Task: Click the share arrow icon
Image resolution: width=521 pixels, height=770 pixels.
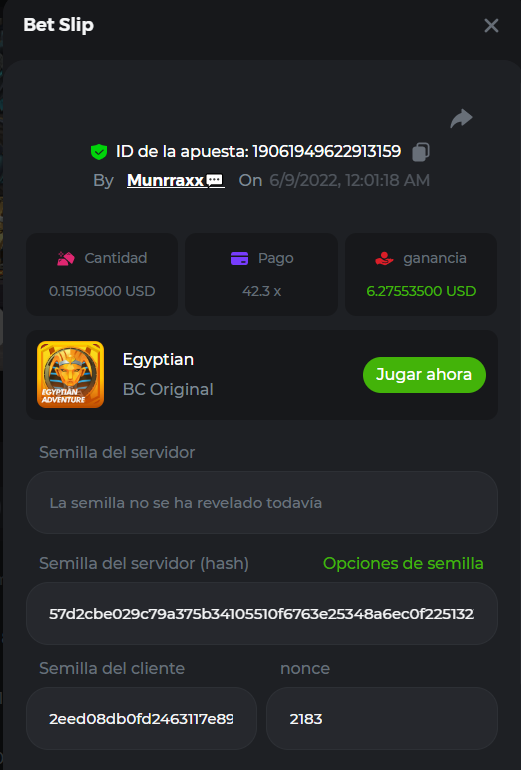Action: [461, 118]
